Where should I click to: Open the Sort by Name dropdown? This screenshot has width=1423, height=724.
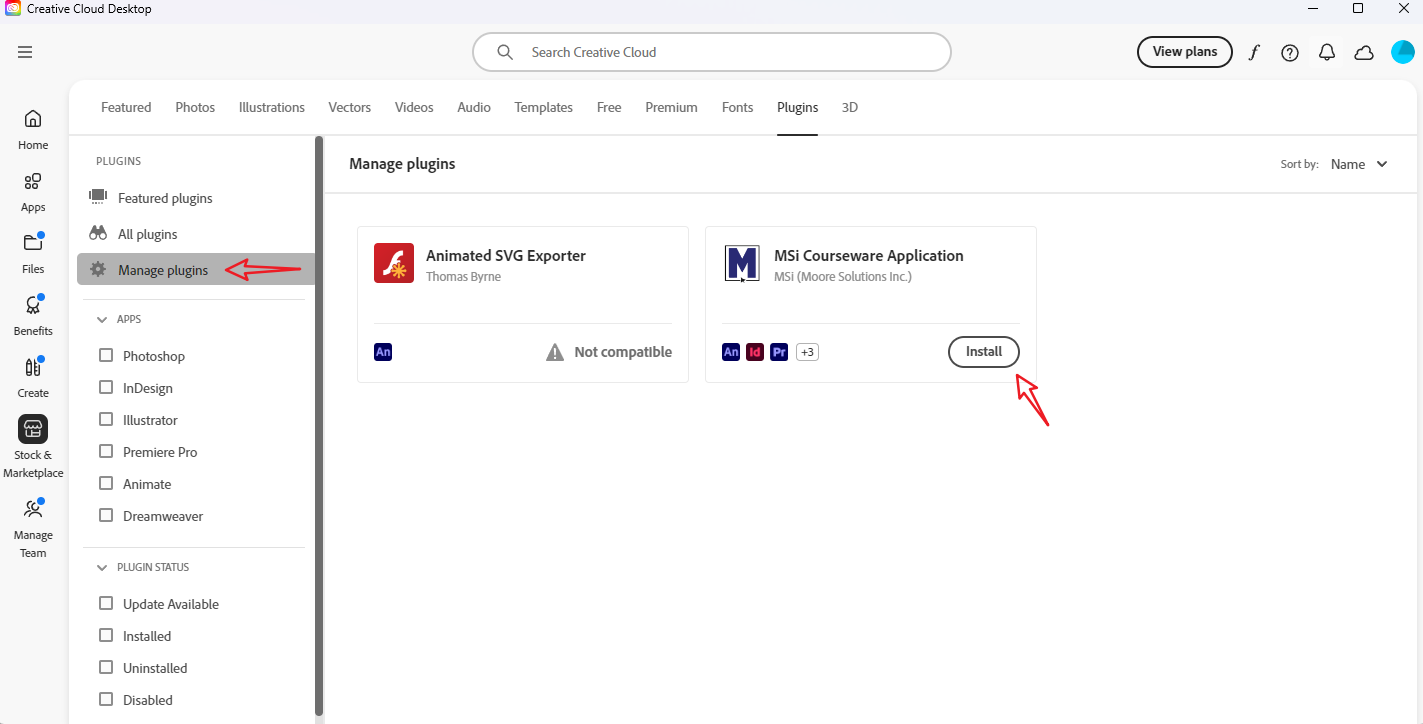tap(1359, 164)
